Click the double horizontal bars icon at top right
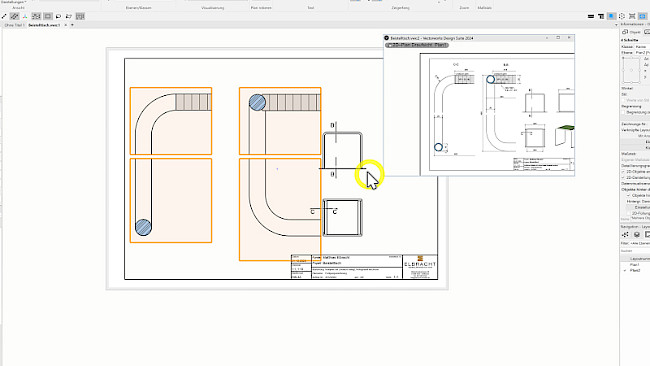Viewport: 650px width, 366px height. tap(591, 16)
